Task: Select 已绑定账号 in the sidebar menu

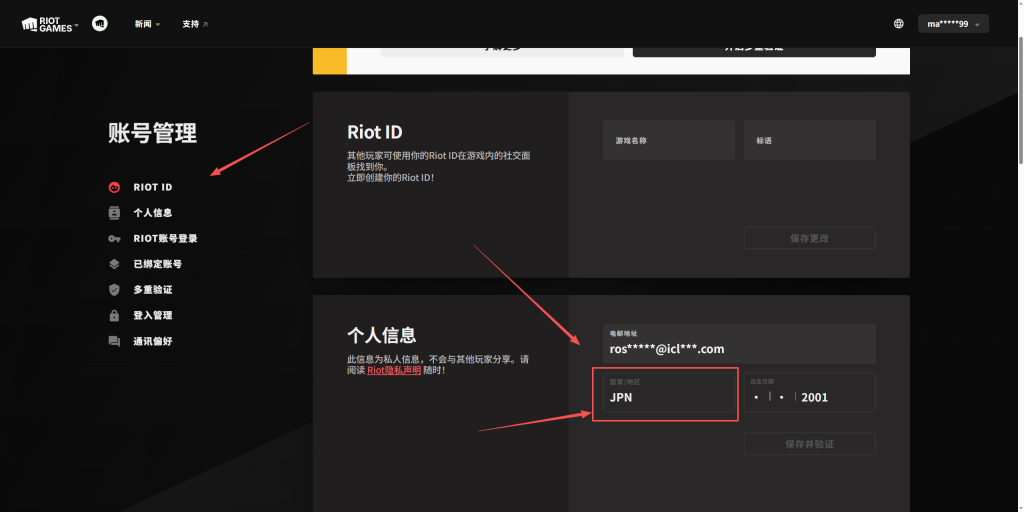Action: tap(157, 264)
